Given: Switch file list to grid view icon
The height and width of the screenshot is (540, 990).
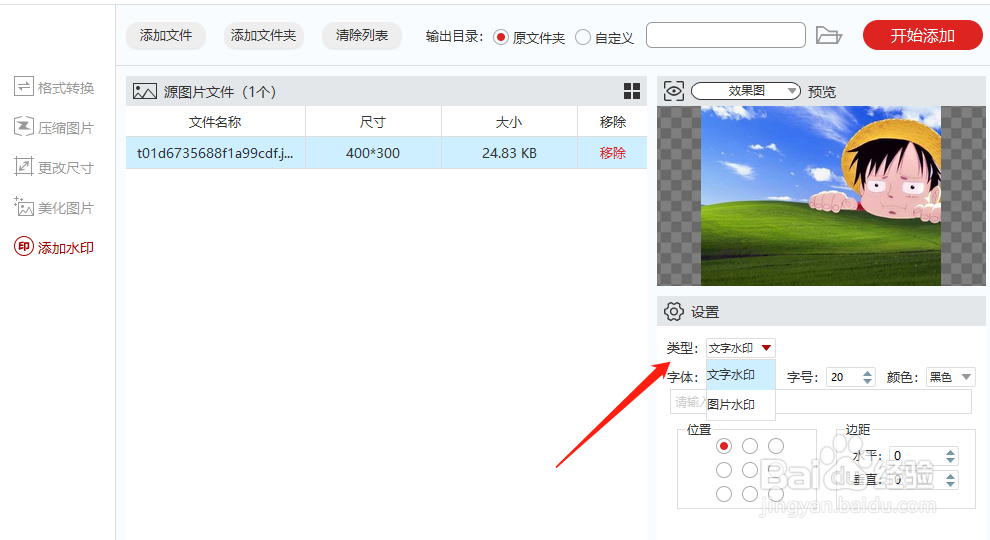Looking at the screenshot, I should [x=632, y=92].
